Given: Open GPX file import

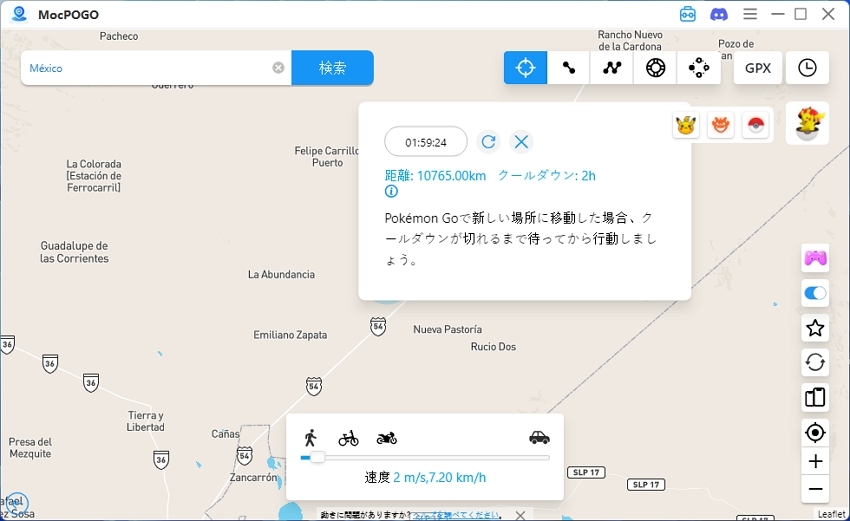Looking at the screenshot, I should tap(758, 68).
